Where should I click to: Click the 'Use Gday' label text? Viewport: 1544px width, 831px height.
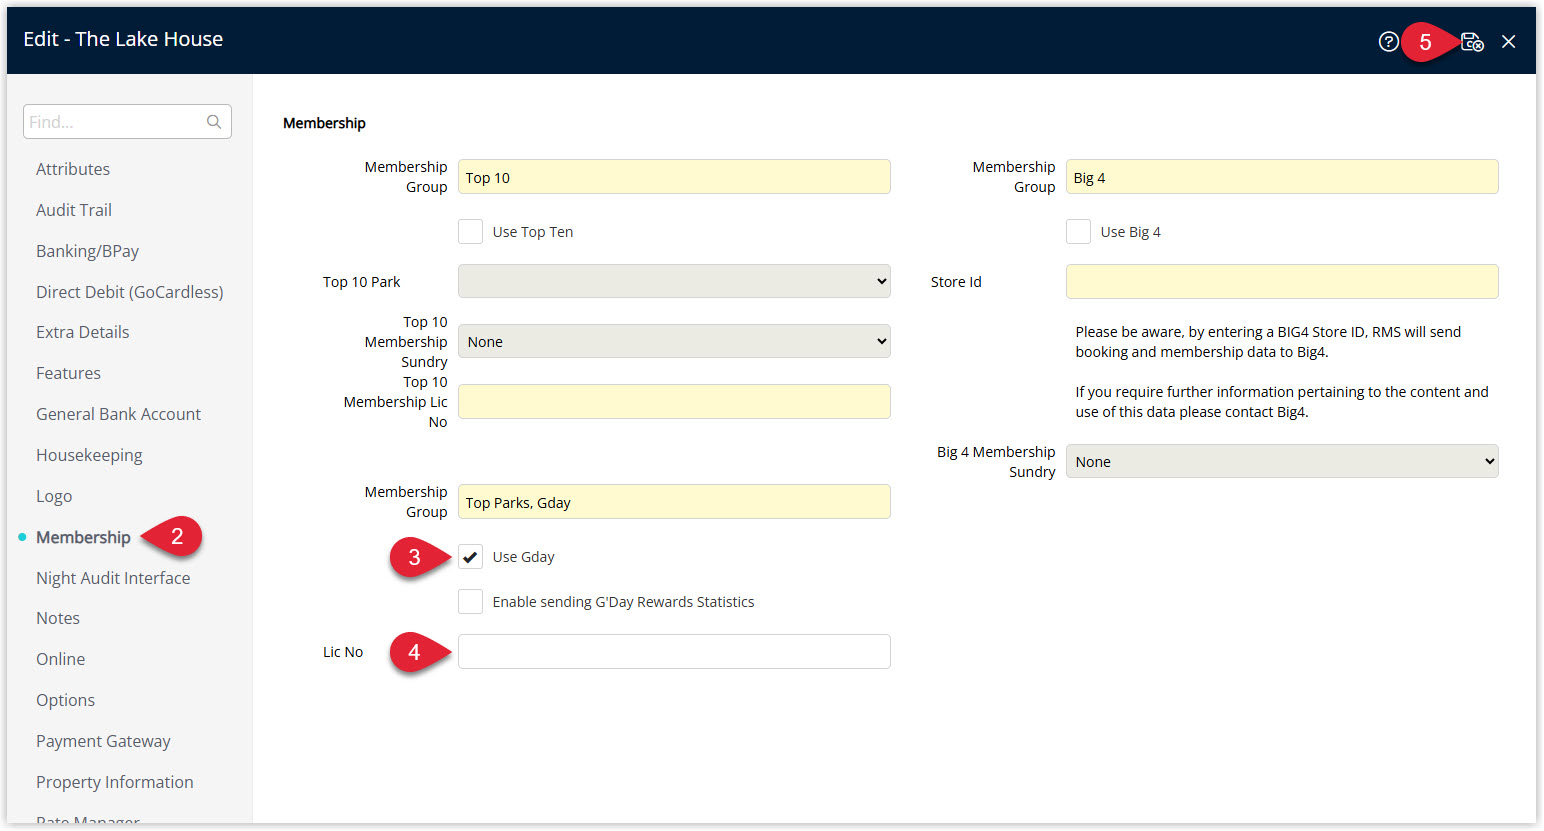coord(523,557)
